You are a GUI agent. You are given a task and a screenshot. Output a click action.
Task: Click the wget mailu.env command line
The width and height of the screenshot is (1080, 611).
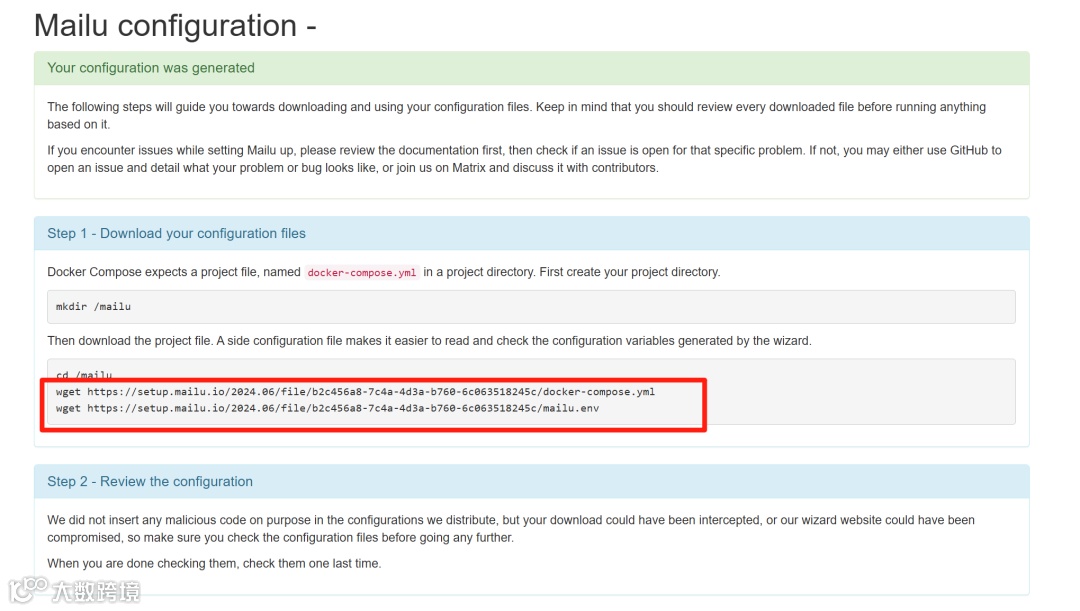(x=328, y=408)
